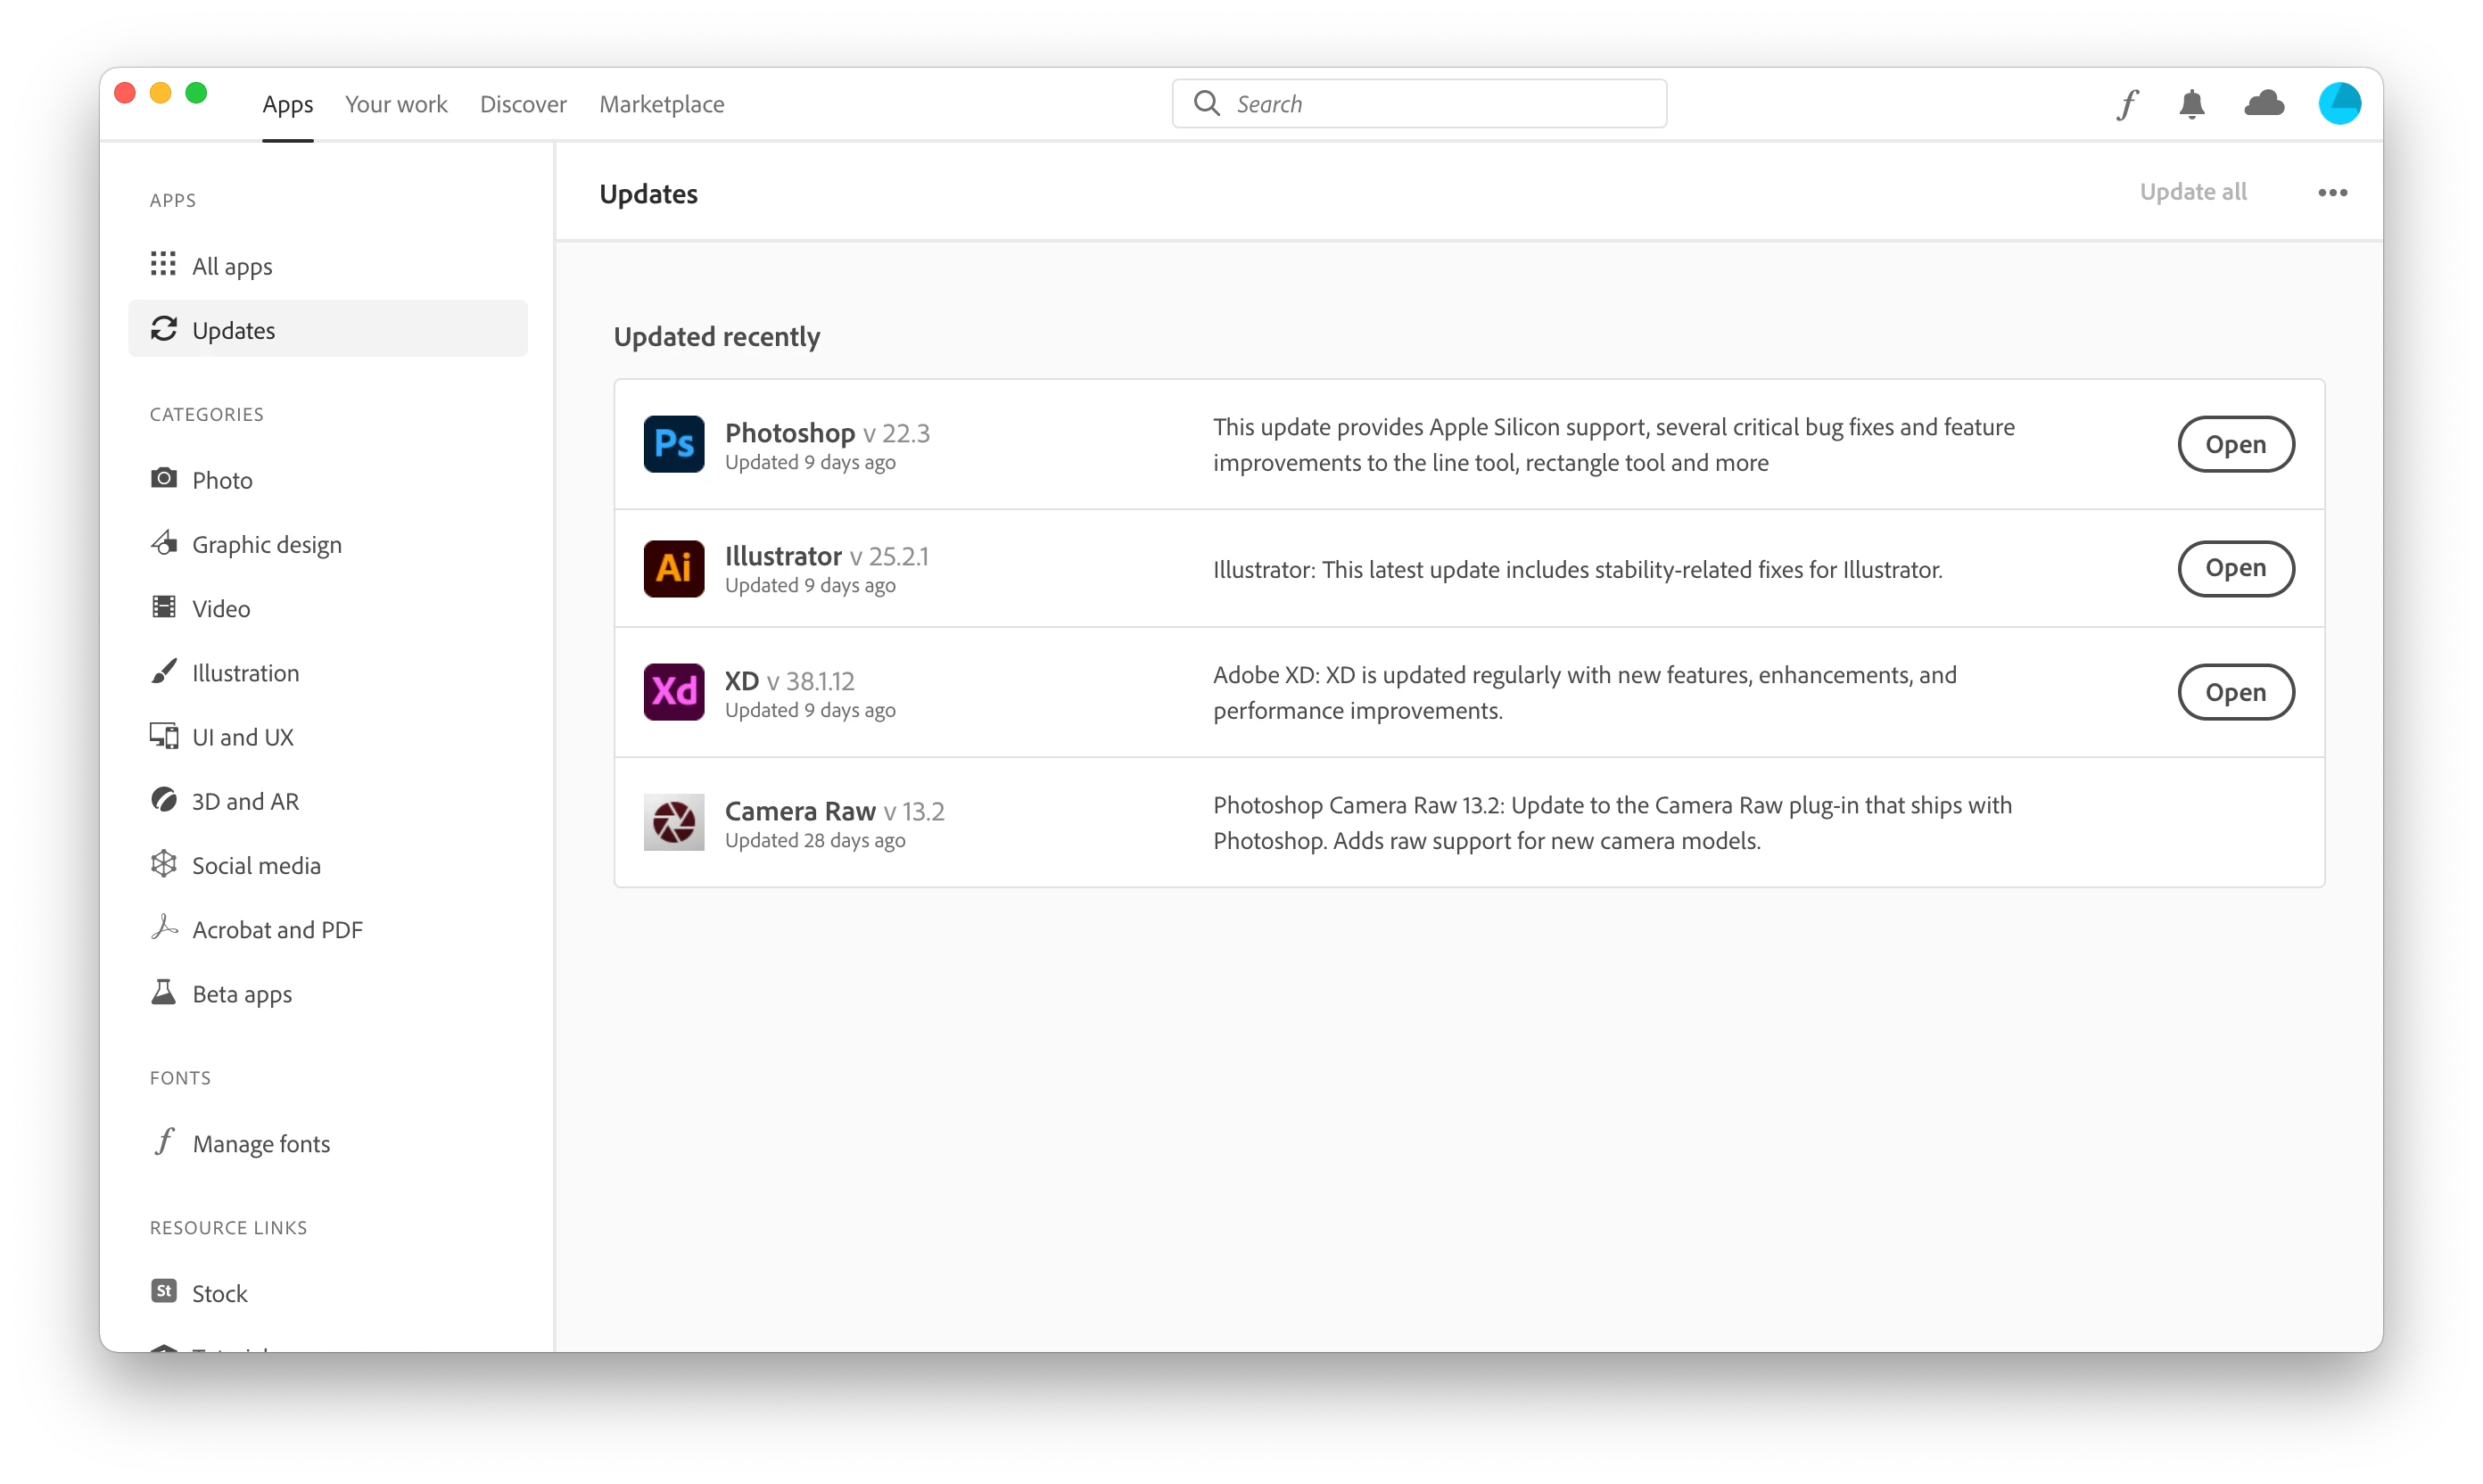Click the cloud sync status icon
Viewport: 2483px width, 1484px height.
(x=2263, y=103)
